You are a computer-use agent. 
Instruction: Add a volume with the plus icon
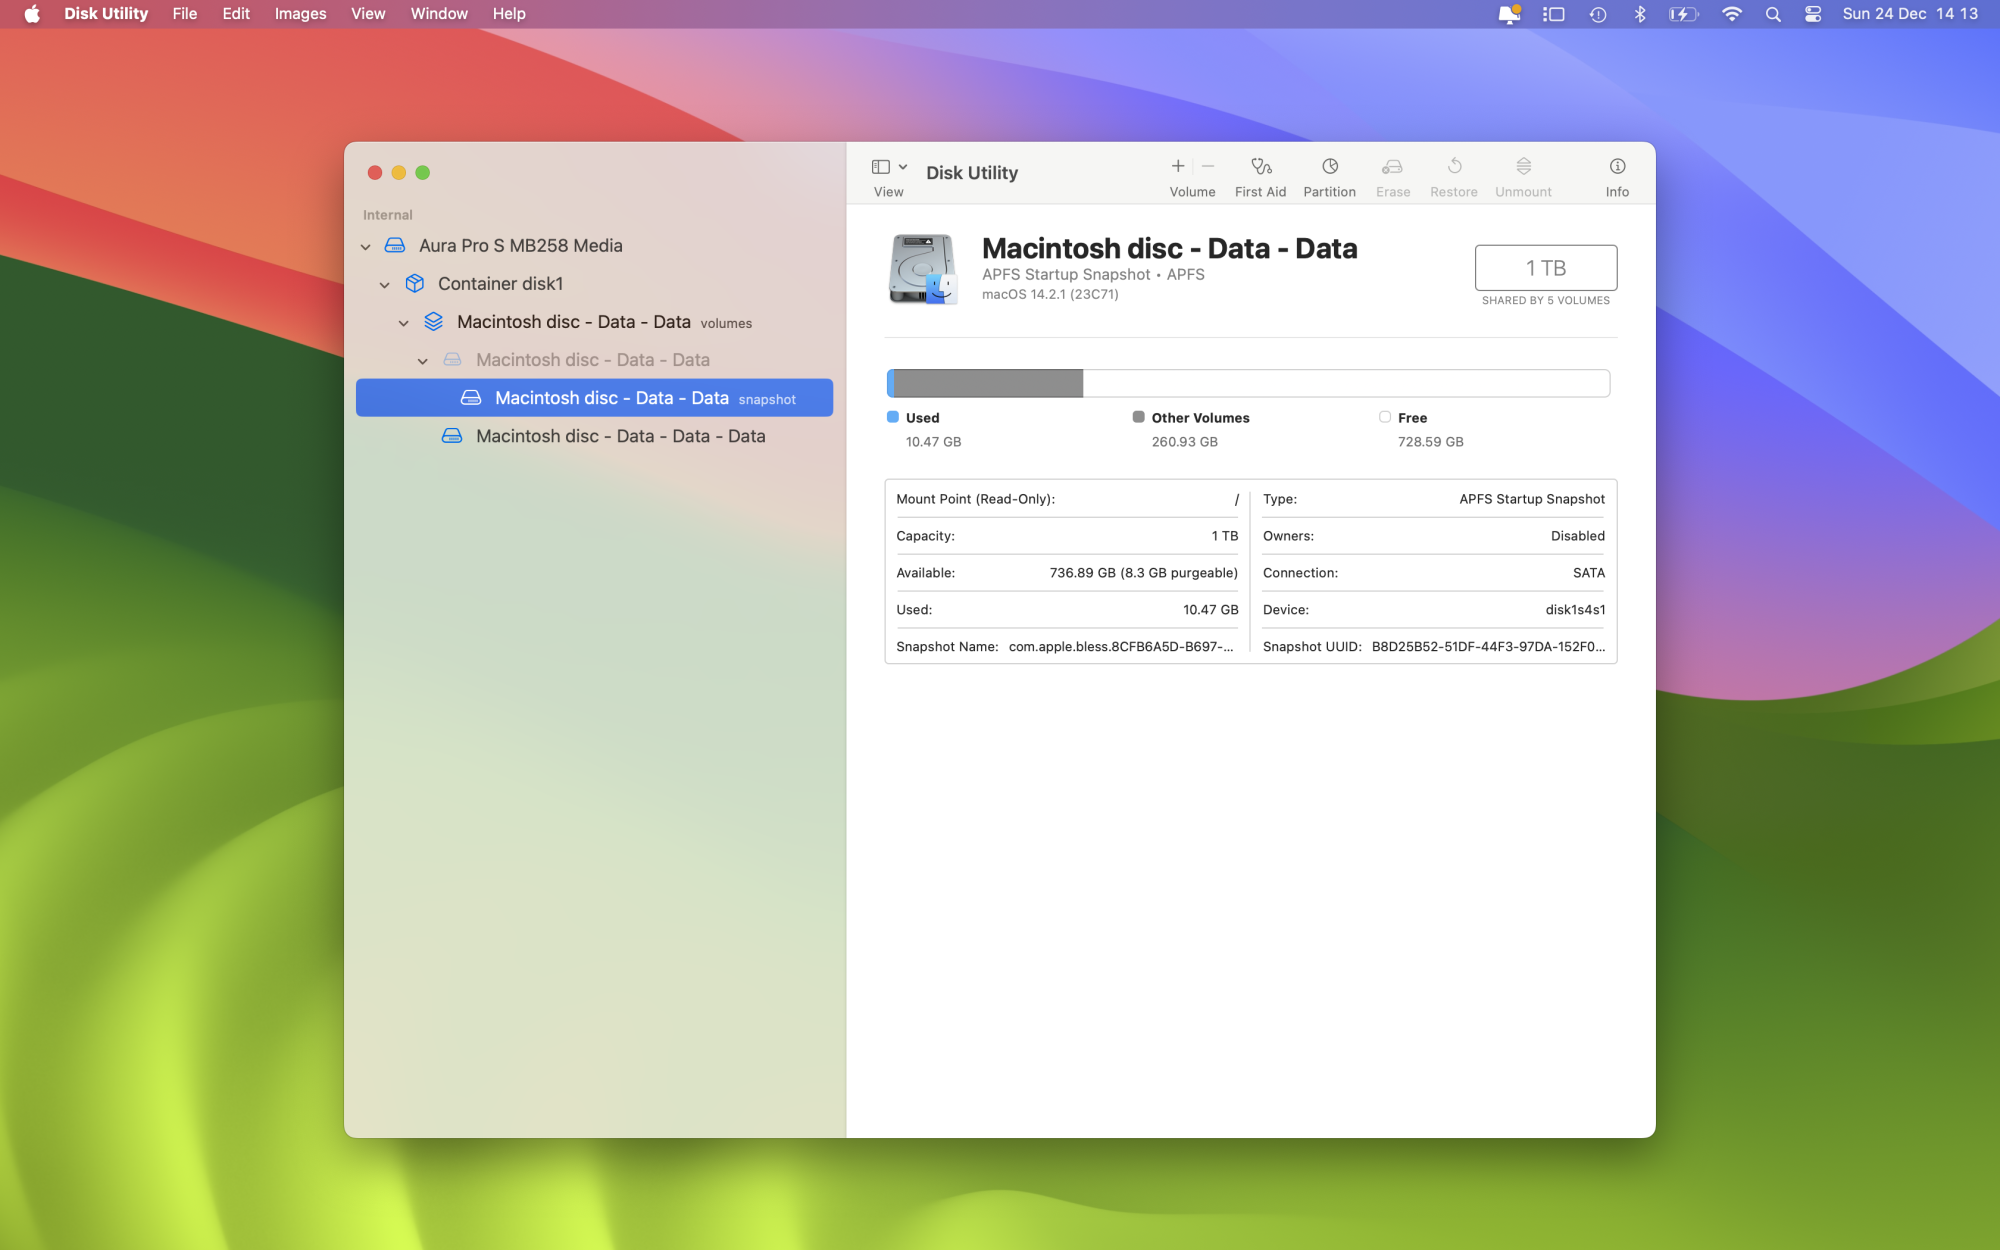pos(1178,167)
